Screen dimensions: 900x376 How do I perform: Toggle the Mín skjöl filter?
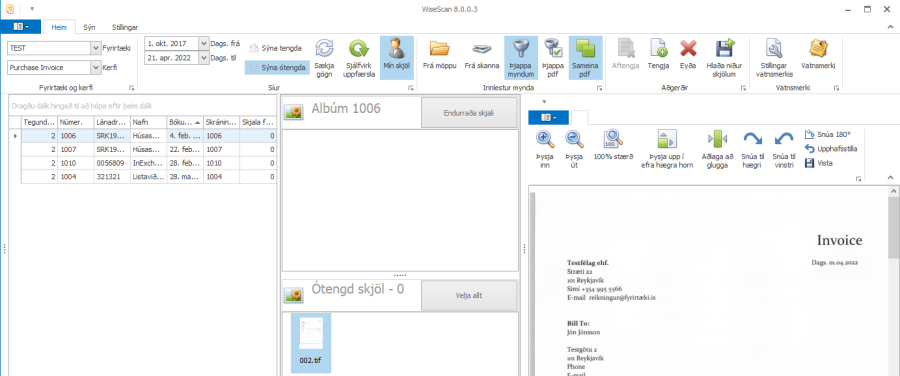coord(397,58)
